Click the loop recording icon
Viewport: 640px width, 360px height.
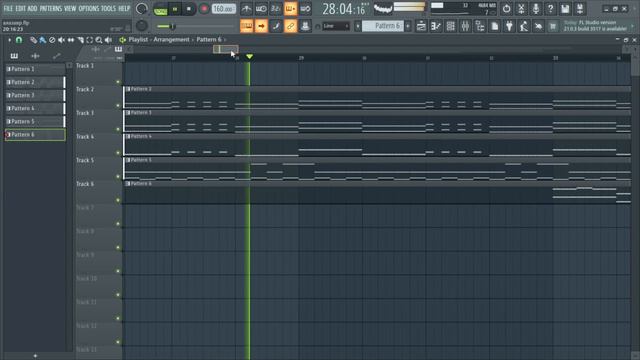(305, 9)
